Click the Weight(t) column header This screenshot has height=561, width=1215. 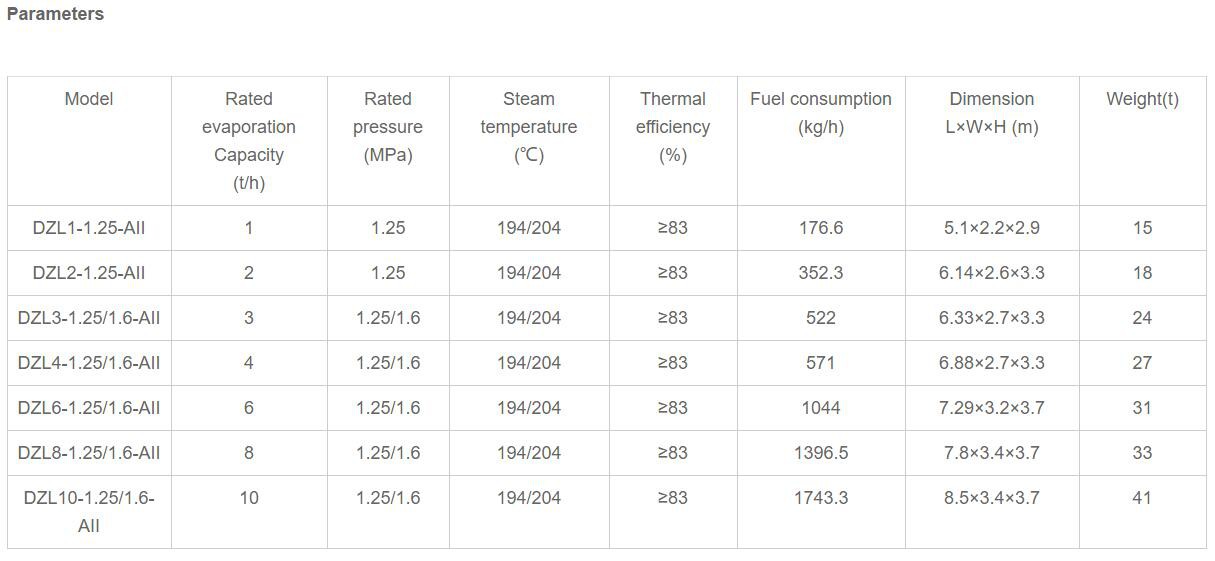coord(1142,99)
